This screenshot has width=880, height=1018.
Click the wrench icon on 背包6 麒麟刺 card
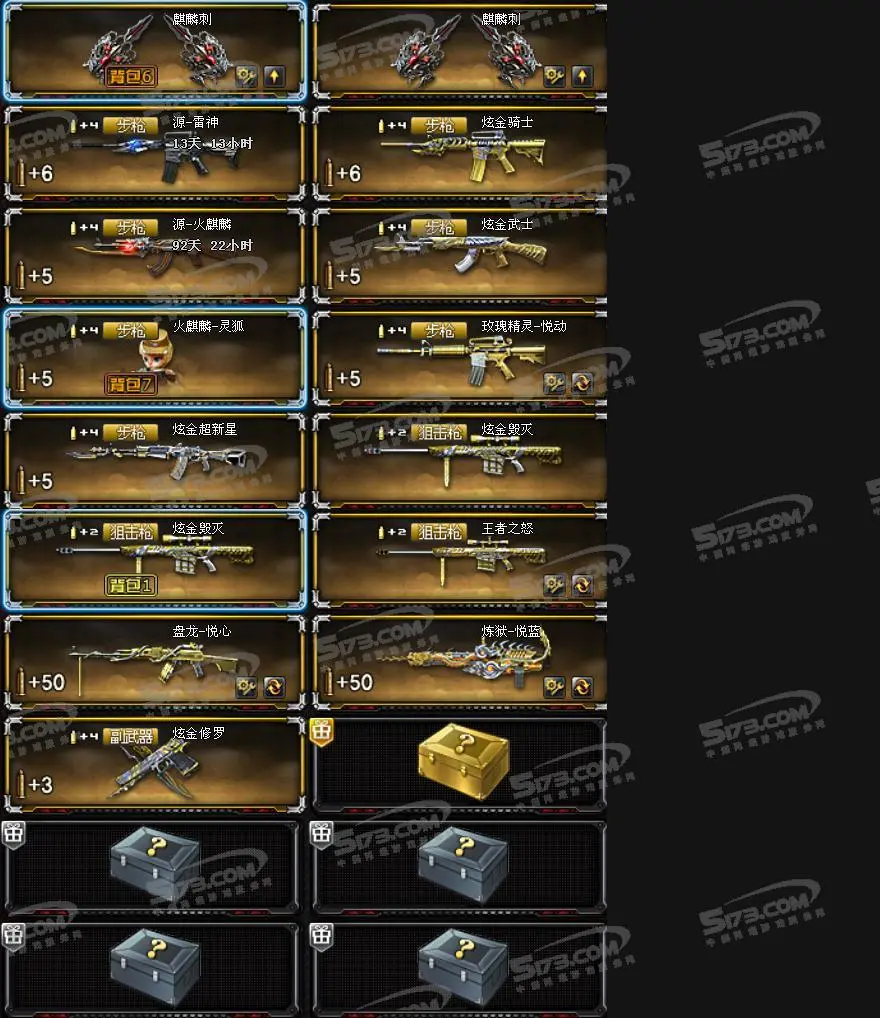coord(246,76)
